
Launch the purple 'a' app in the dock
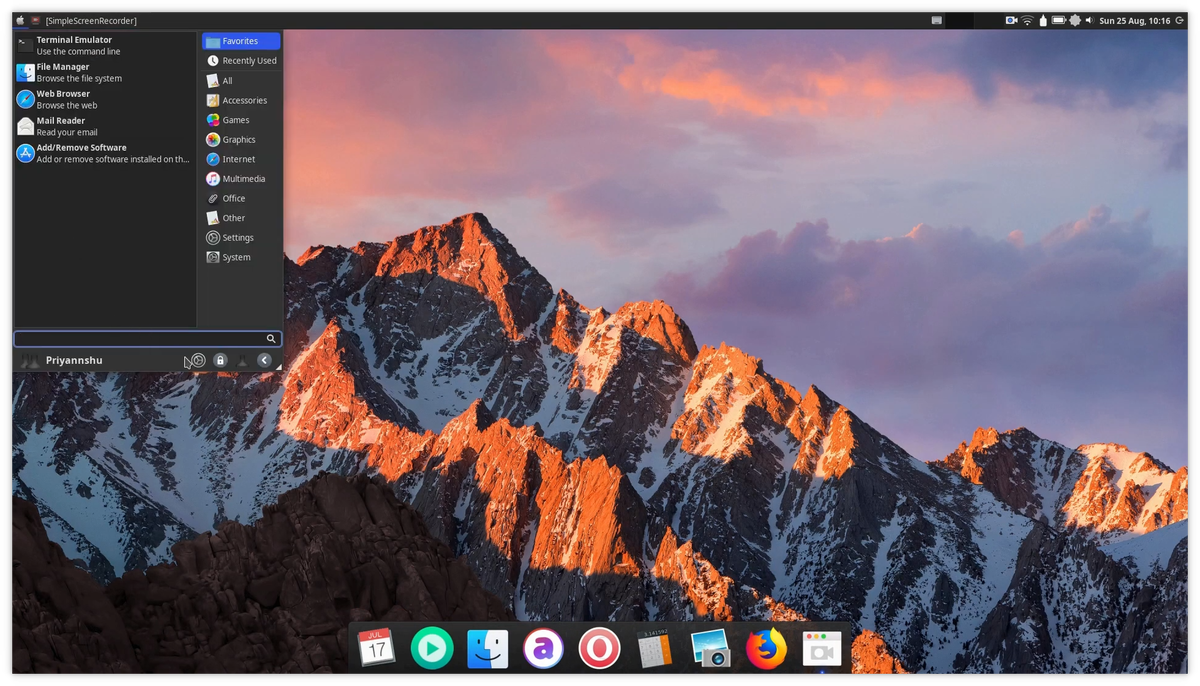tap(543, 649)
